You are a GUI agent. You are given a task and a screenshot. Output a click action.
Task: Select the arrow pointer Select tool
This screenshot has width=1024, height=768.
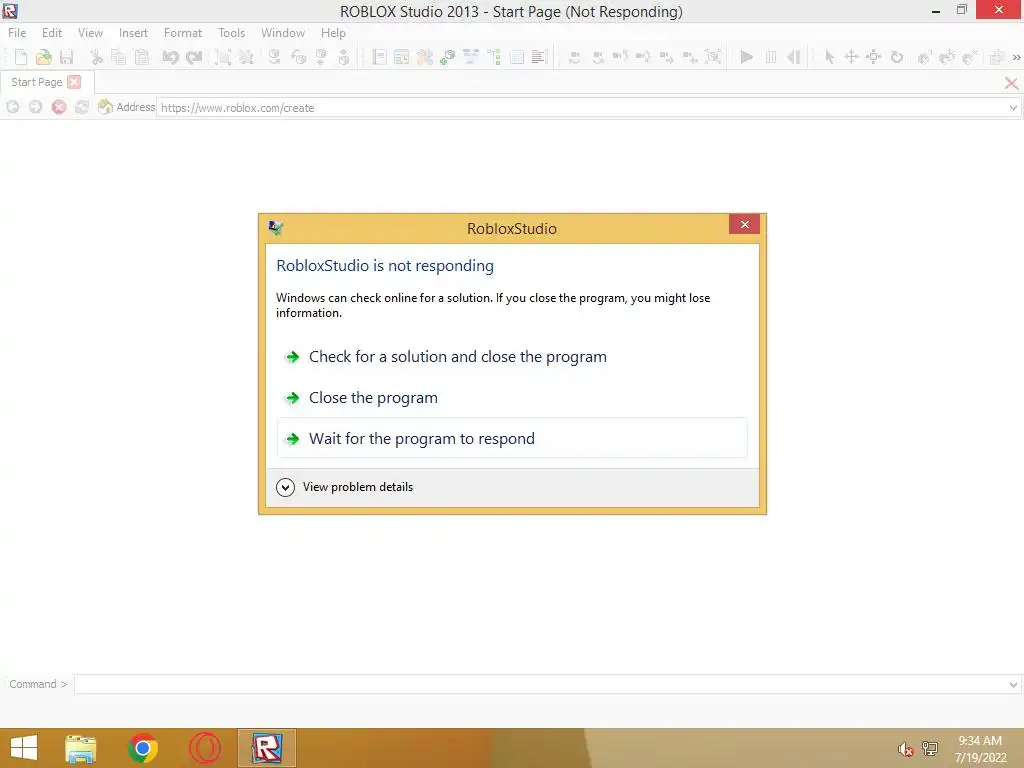[829, 57]
